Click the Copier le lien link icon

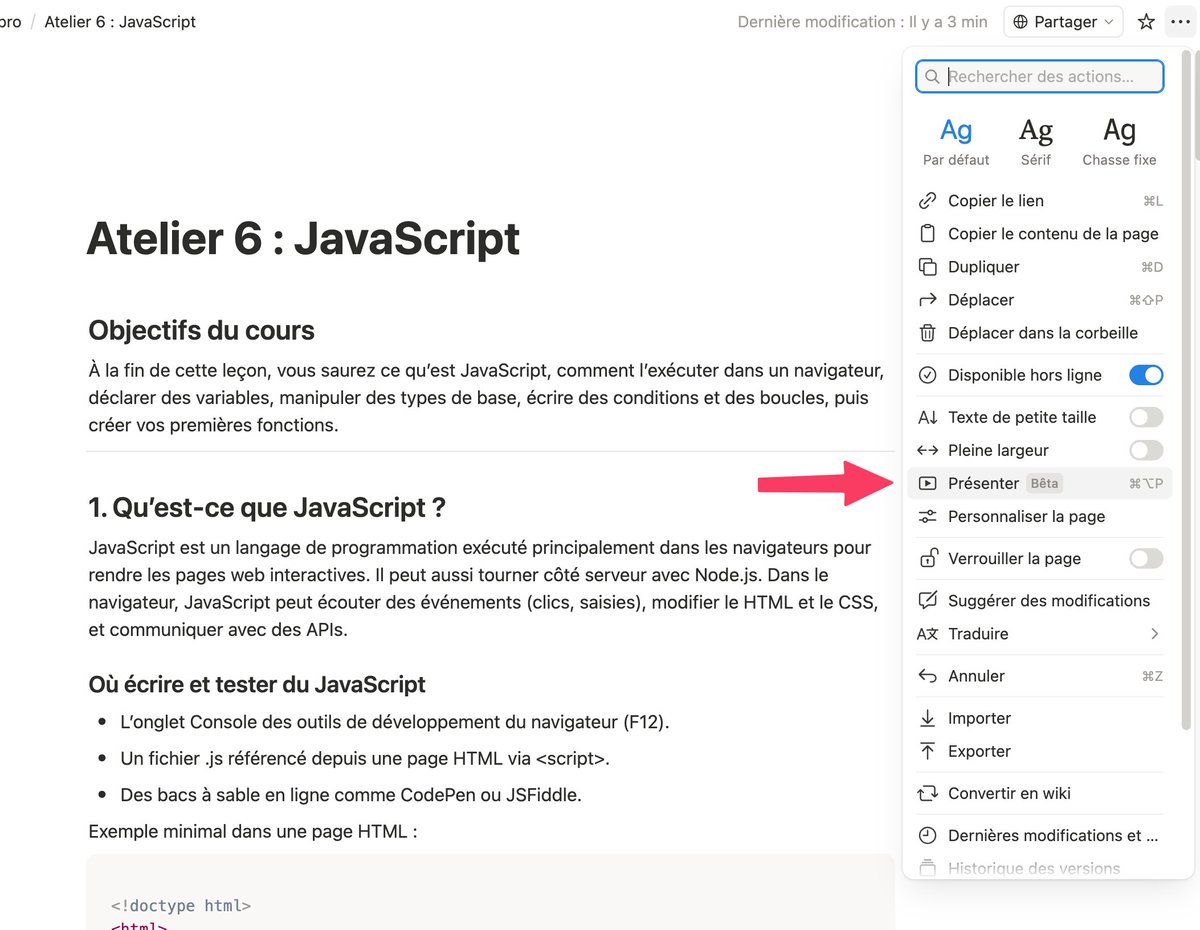(928, 201)
